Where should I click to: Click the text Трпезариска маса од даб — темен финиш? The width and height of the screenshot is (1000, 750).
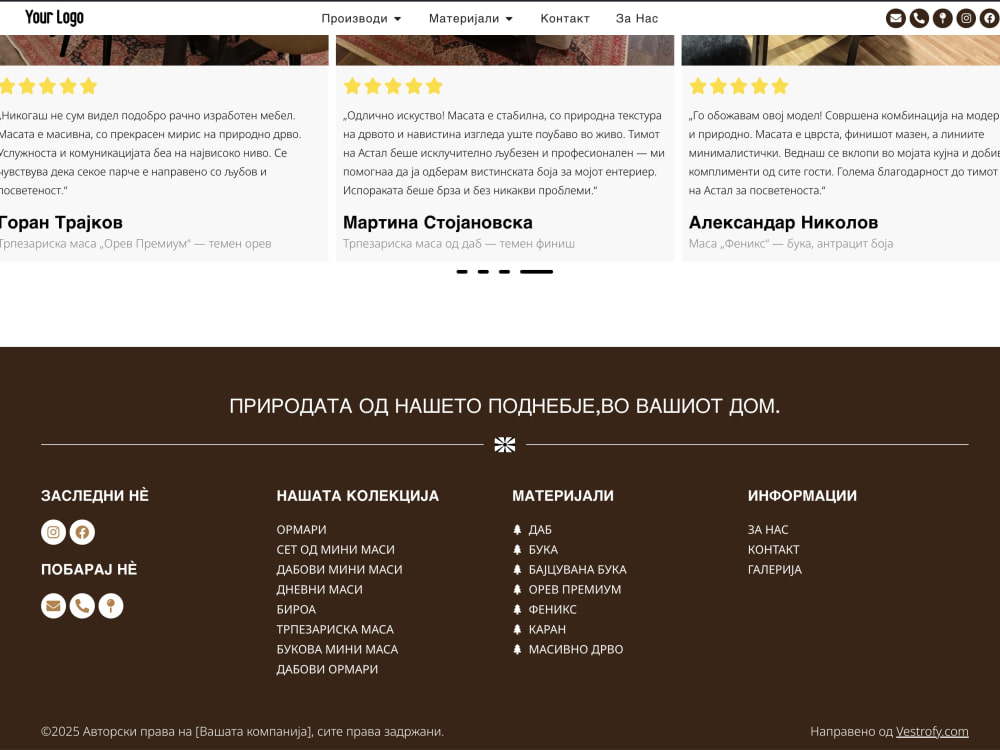[459, 244]
